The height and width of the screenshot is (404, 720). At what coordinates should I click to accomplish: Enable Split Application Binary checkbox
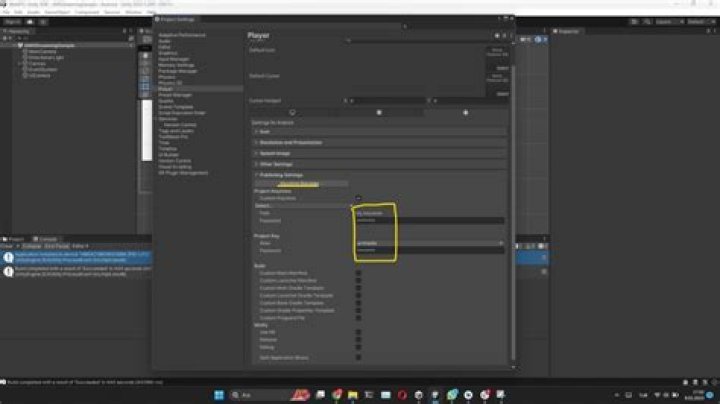(x=358, y=358)
